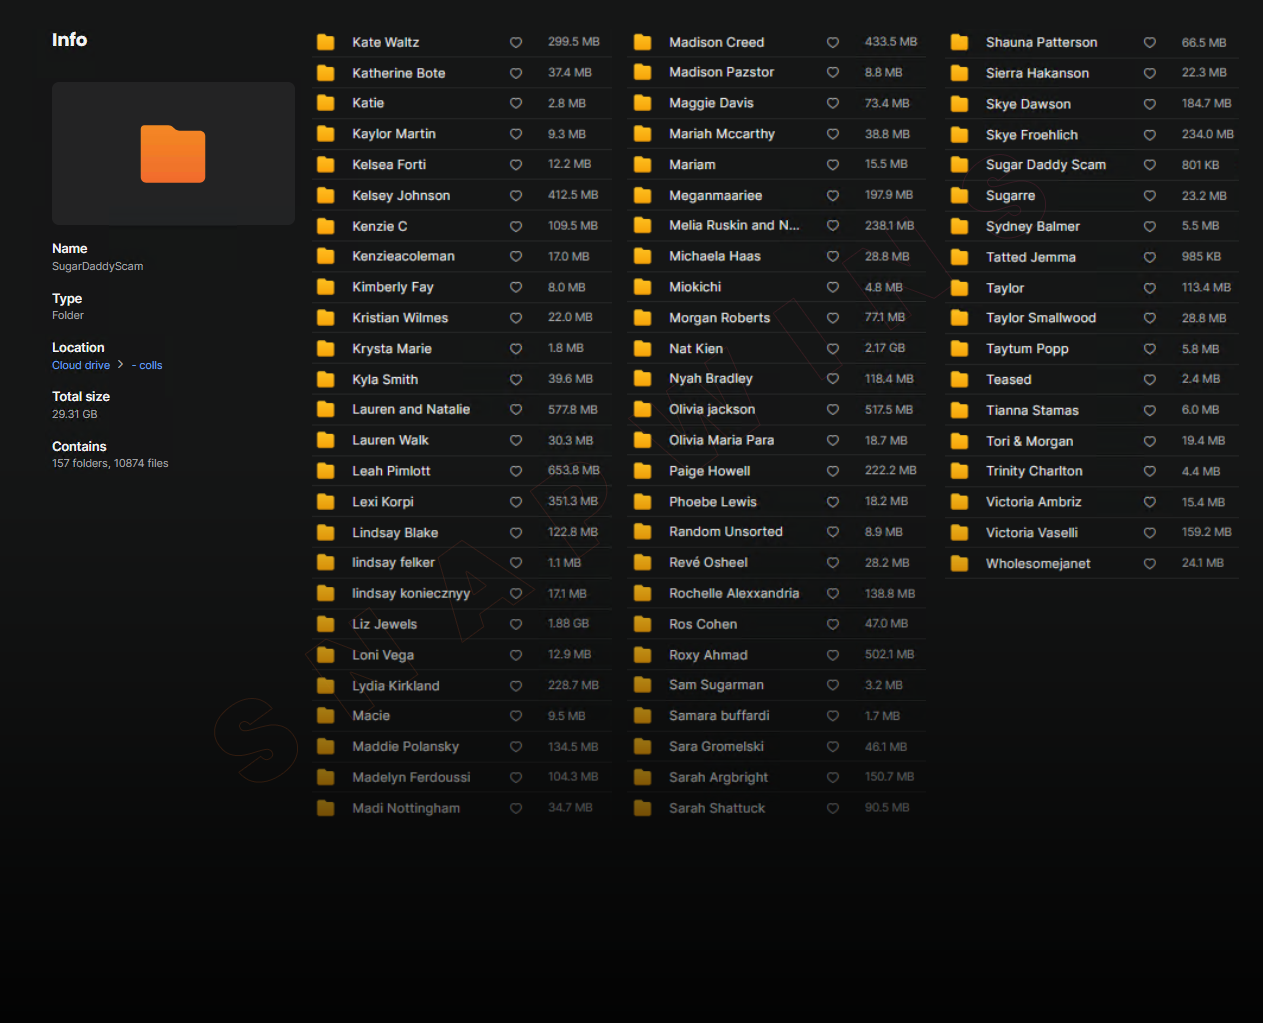This screenshot has width=1263, height=1023.
Task: Click the breadcrumb chevron after Cloud drive
Action: [121, 365]
